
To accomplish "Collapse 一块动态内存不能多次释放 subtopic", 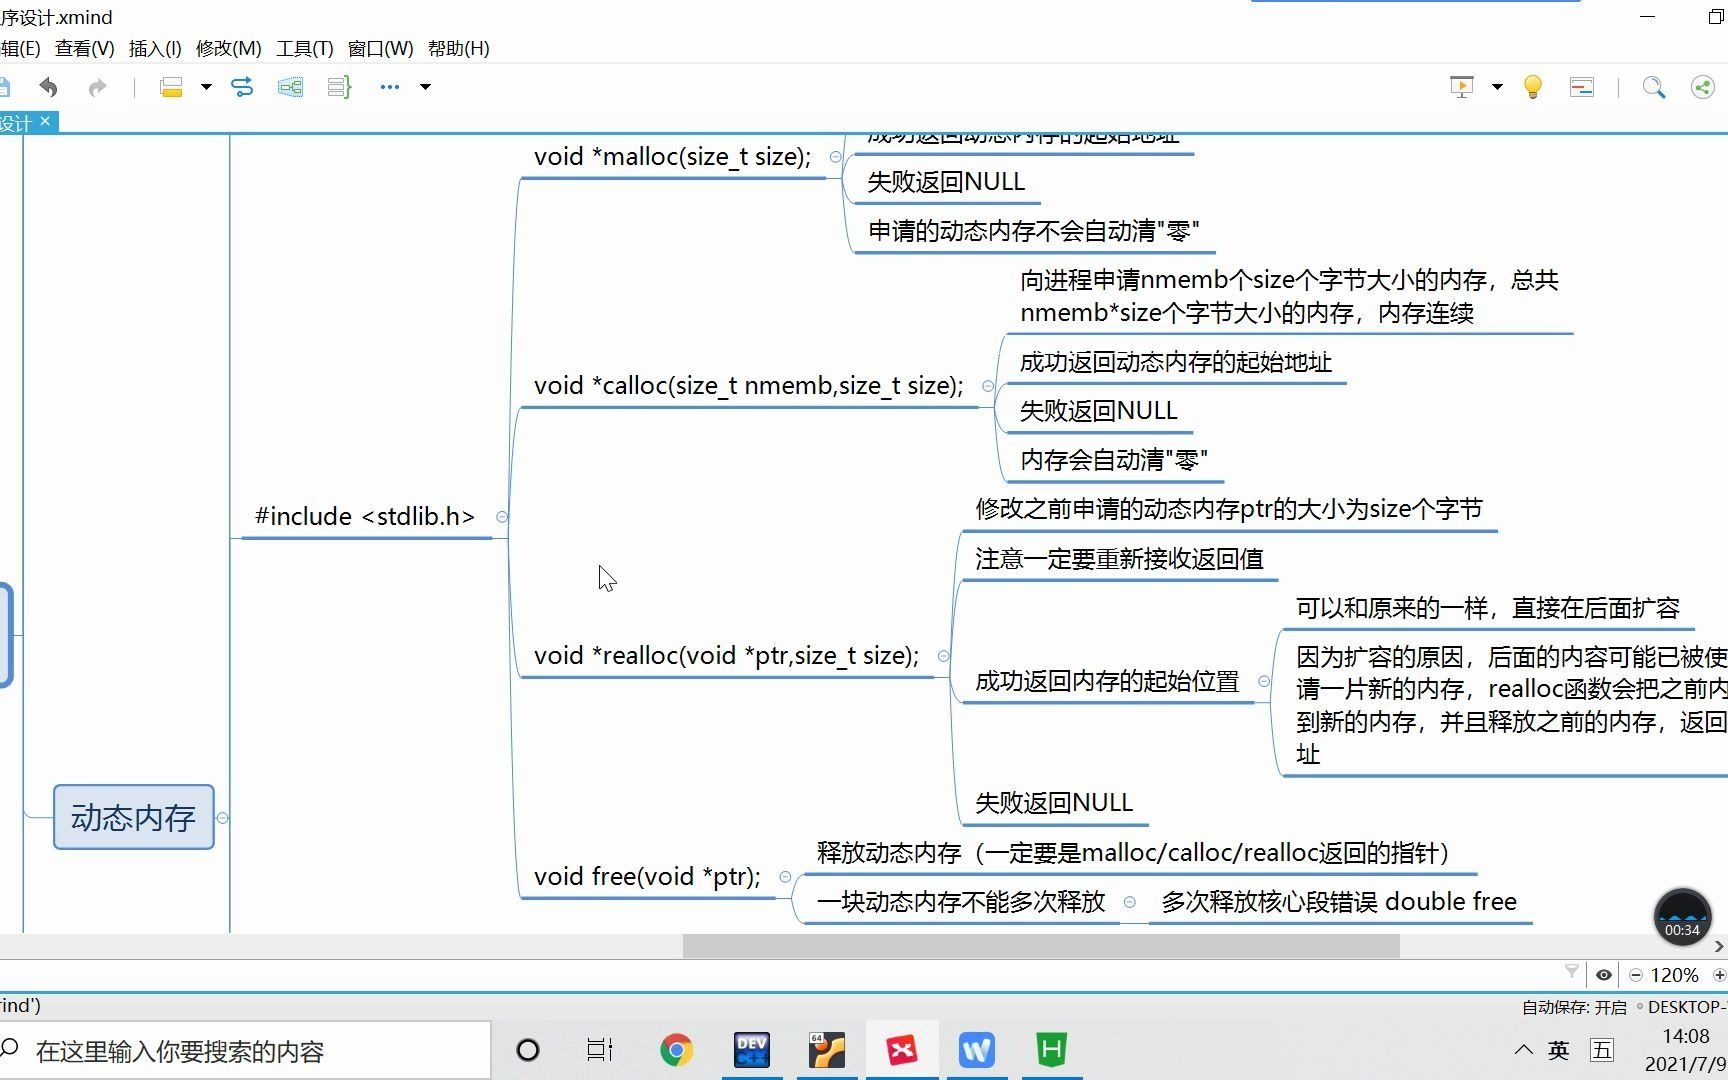I will pos(1129,902).
